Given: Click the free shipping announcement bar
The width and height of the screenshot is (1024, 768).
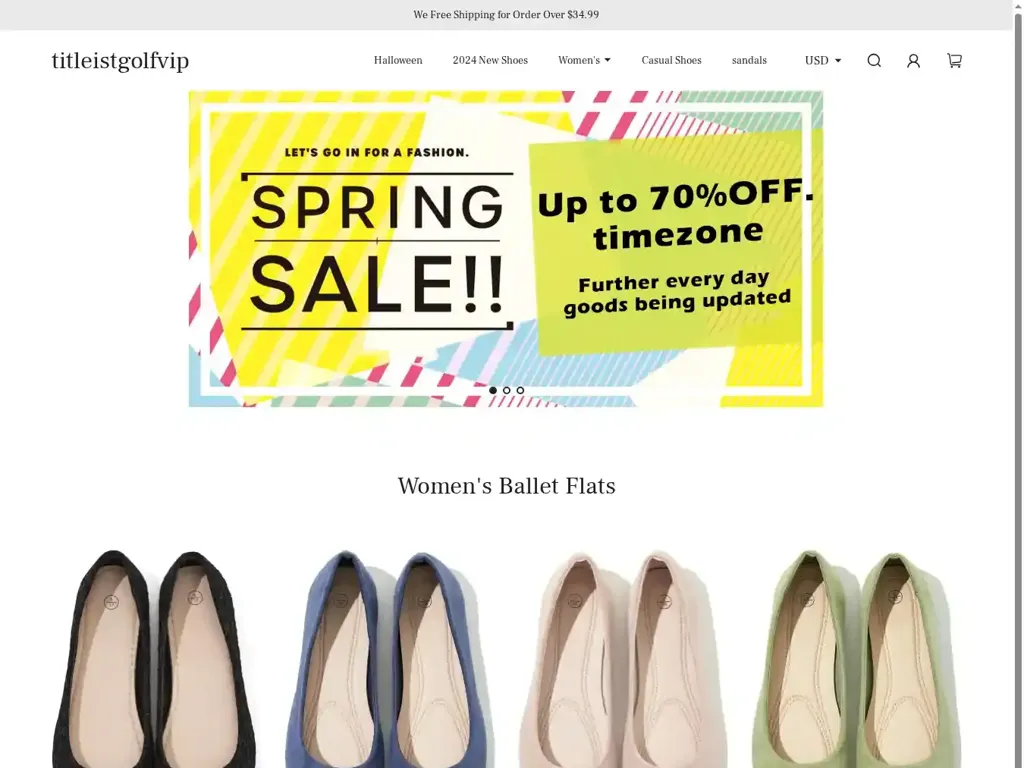Looking at the screenshot, I should point(506,14).
